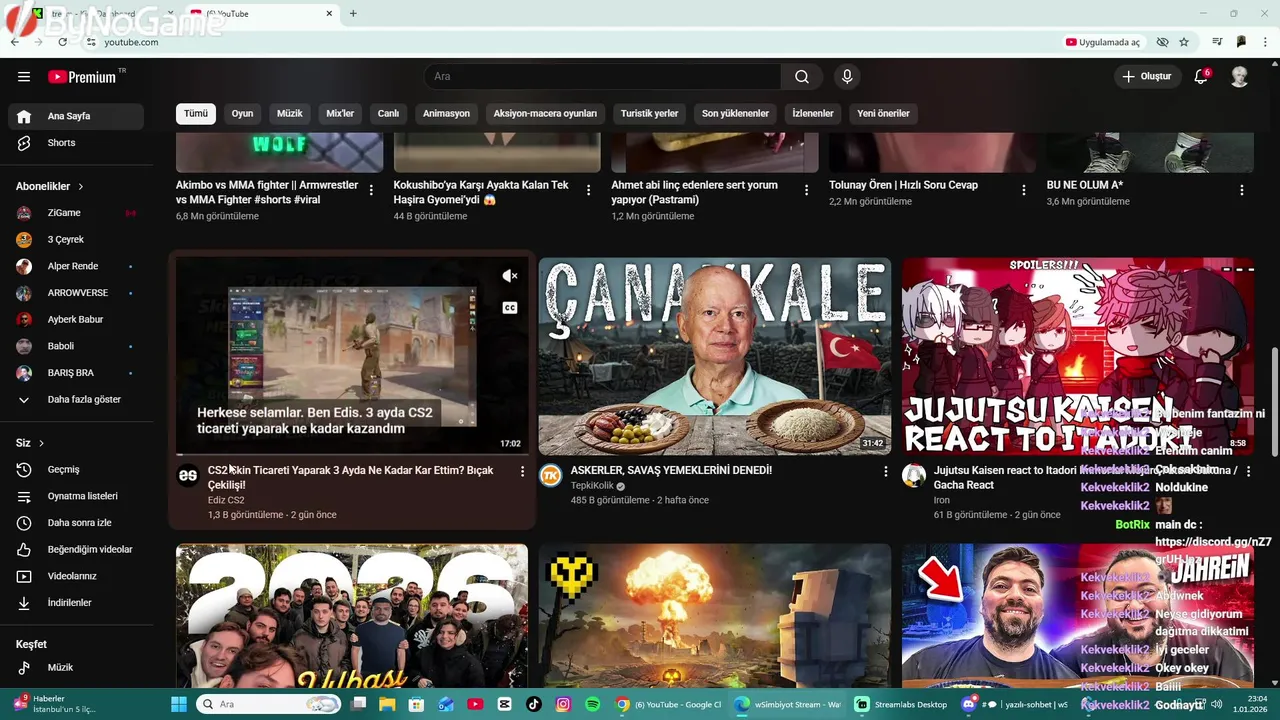Open the Jujutsu Kaisen React thumbnail
Viewport: 1280px width, 720px height.
(1078, 357)
